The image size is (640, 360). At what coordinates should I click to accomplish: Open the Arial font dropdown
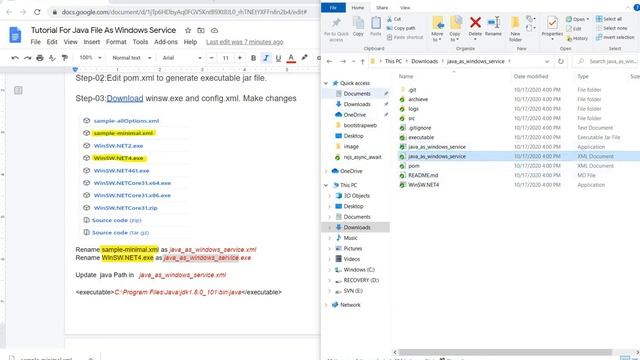(182, 58)
